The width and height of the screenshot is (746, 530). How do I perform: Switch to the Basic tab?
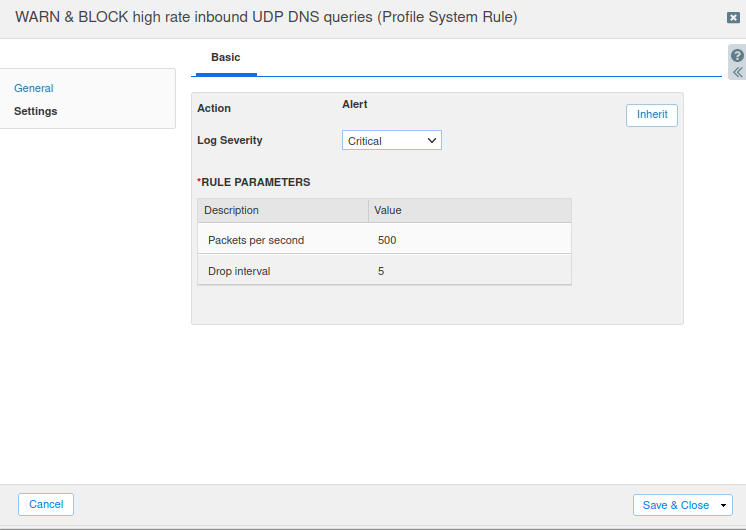click(225, 58)
